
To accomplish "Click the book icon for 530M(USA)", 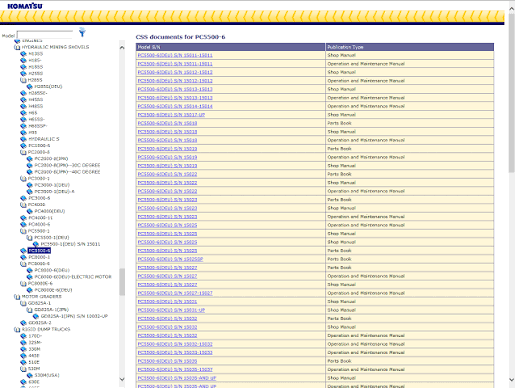I will 29,375.
